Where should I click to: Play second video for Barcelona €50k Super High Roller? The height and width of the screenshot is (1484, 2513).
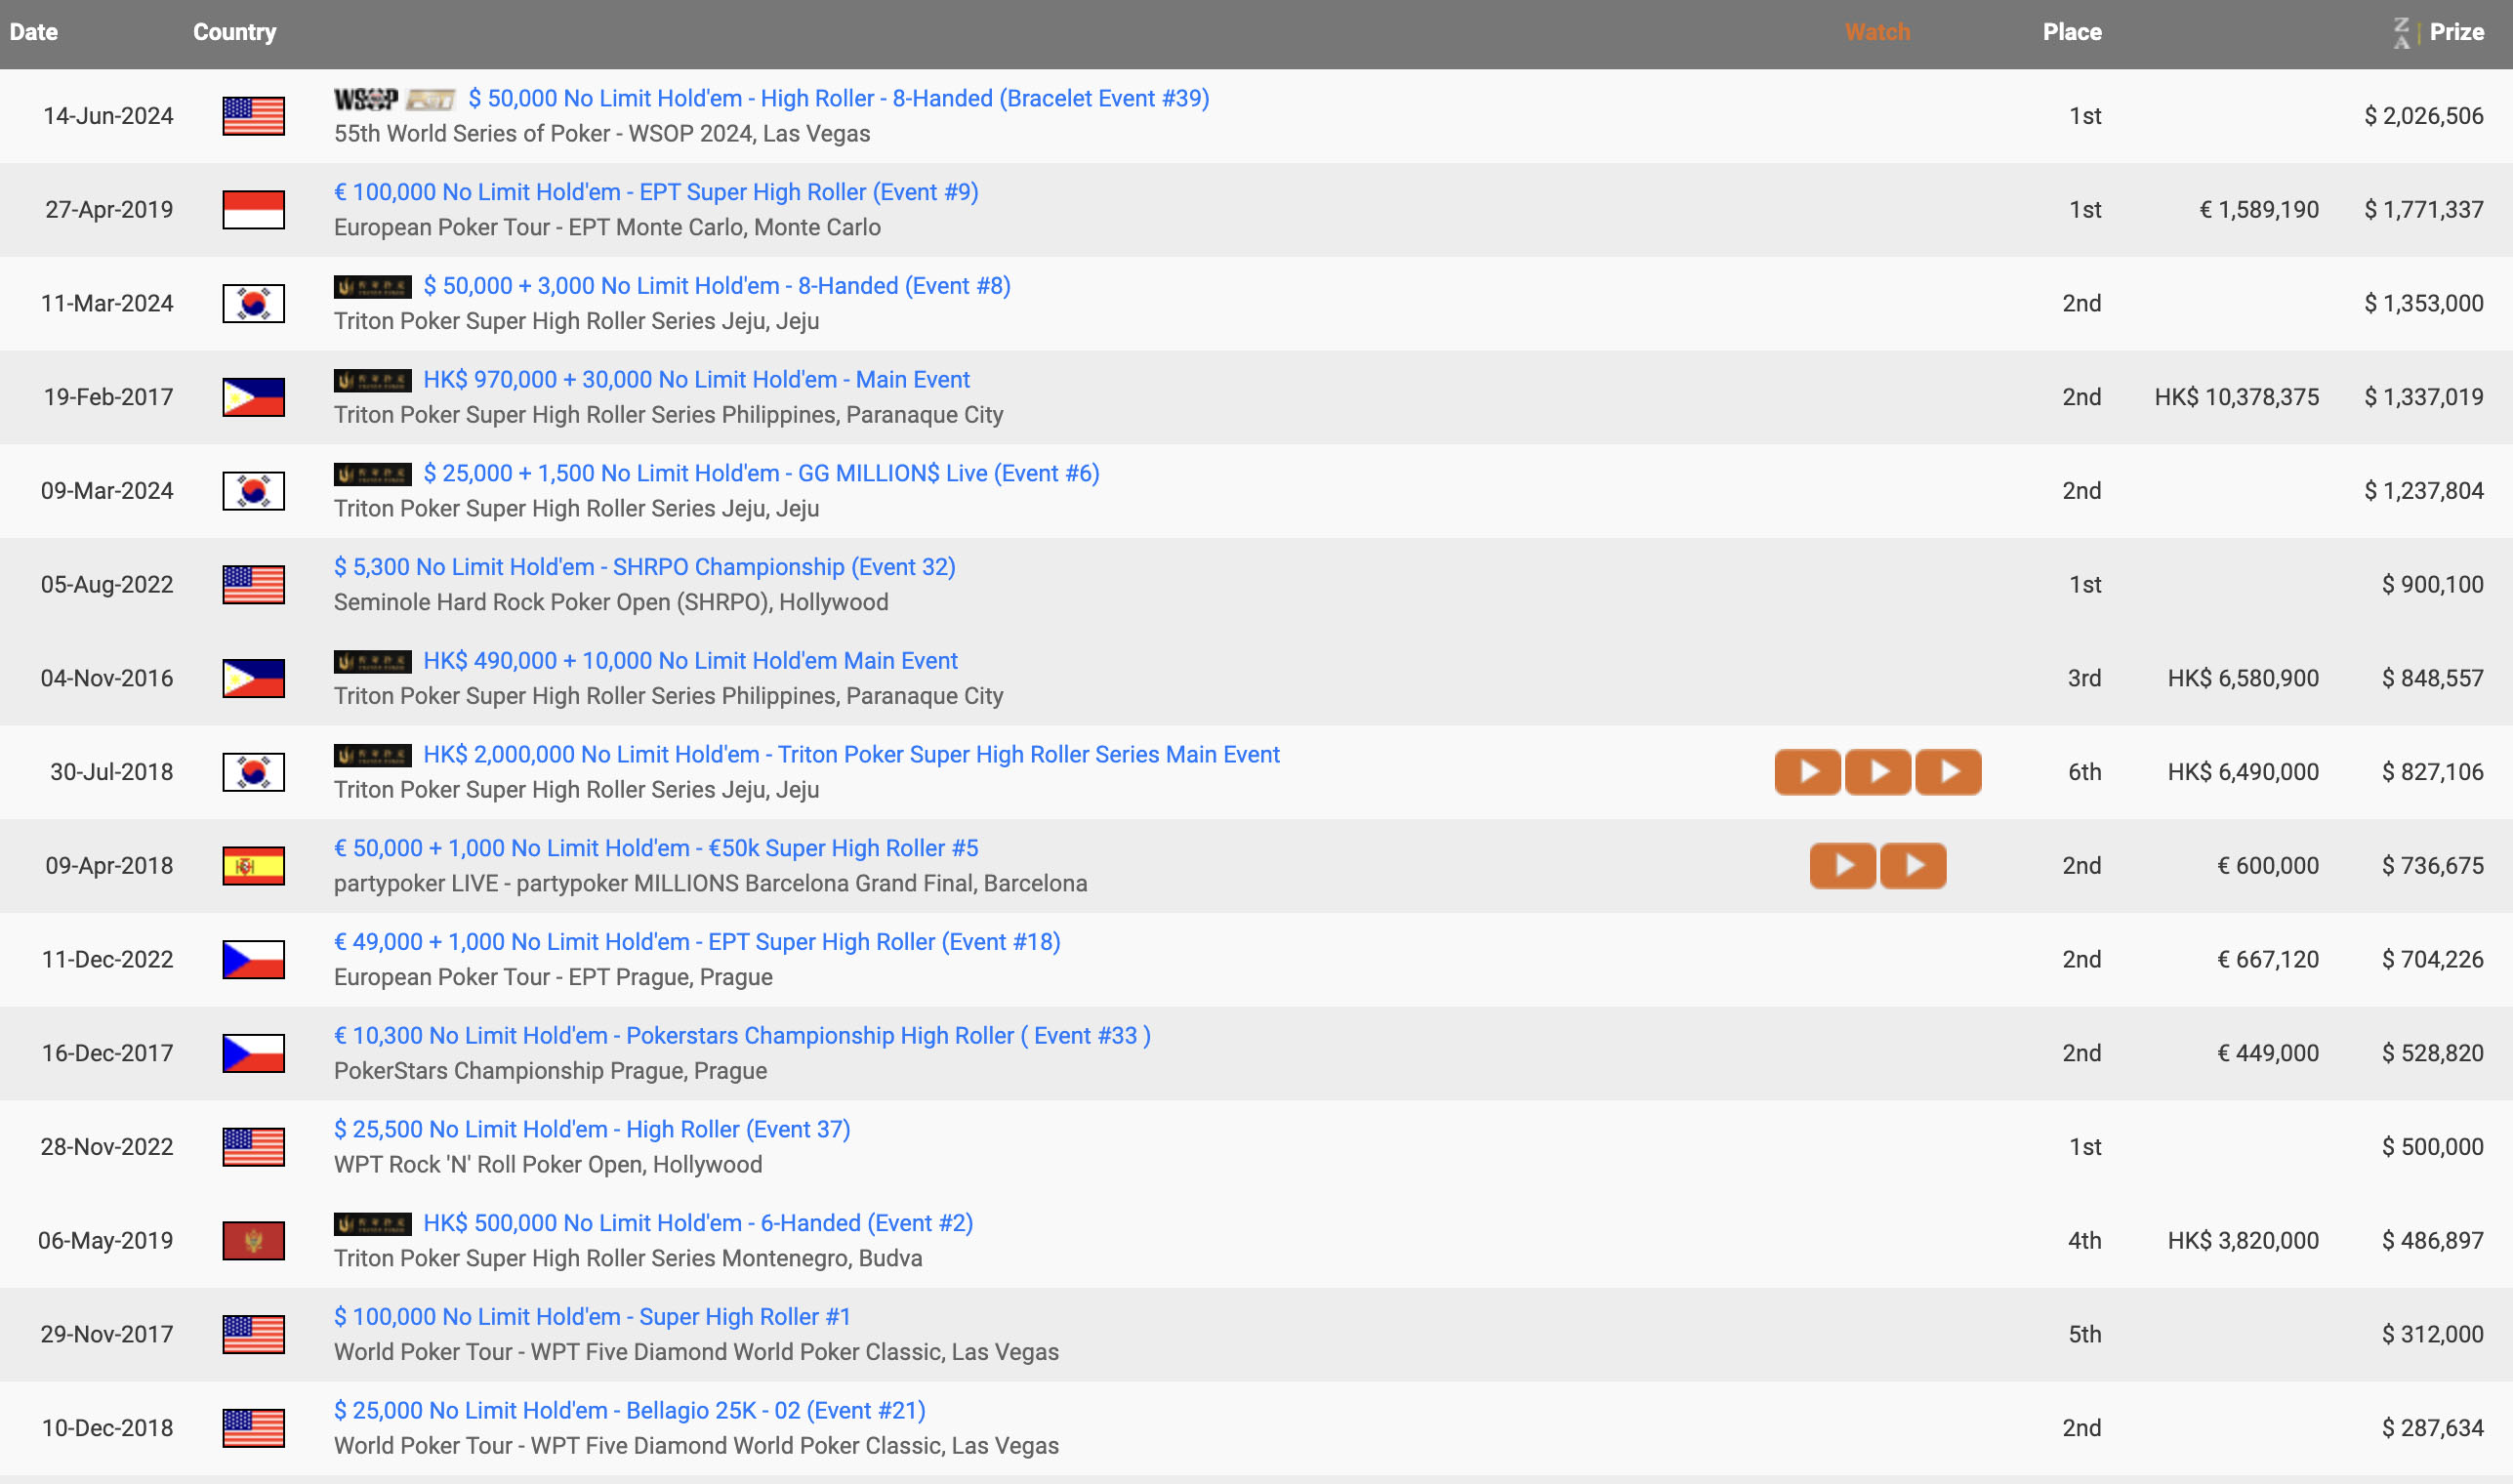[1913, 866]
